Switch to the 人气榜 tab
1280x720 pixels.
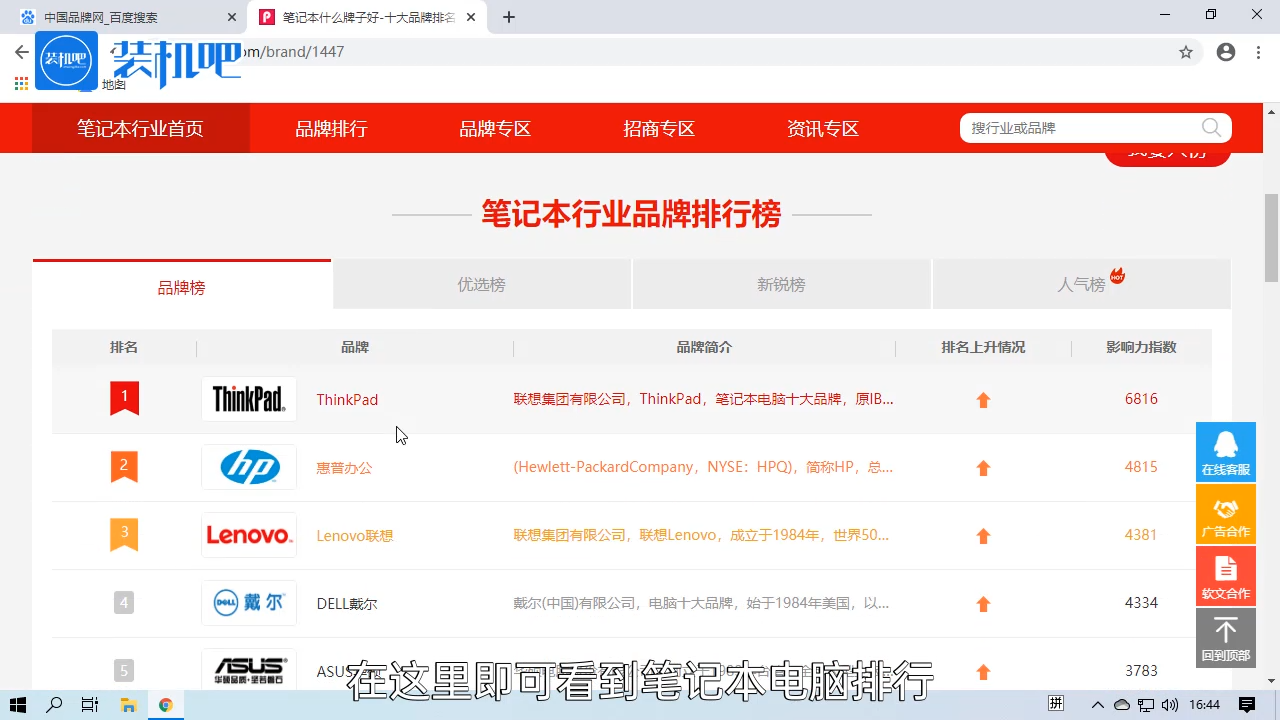click(1081, 284)
